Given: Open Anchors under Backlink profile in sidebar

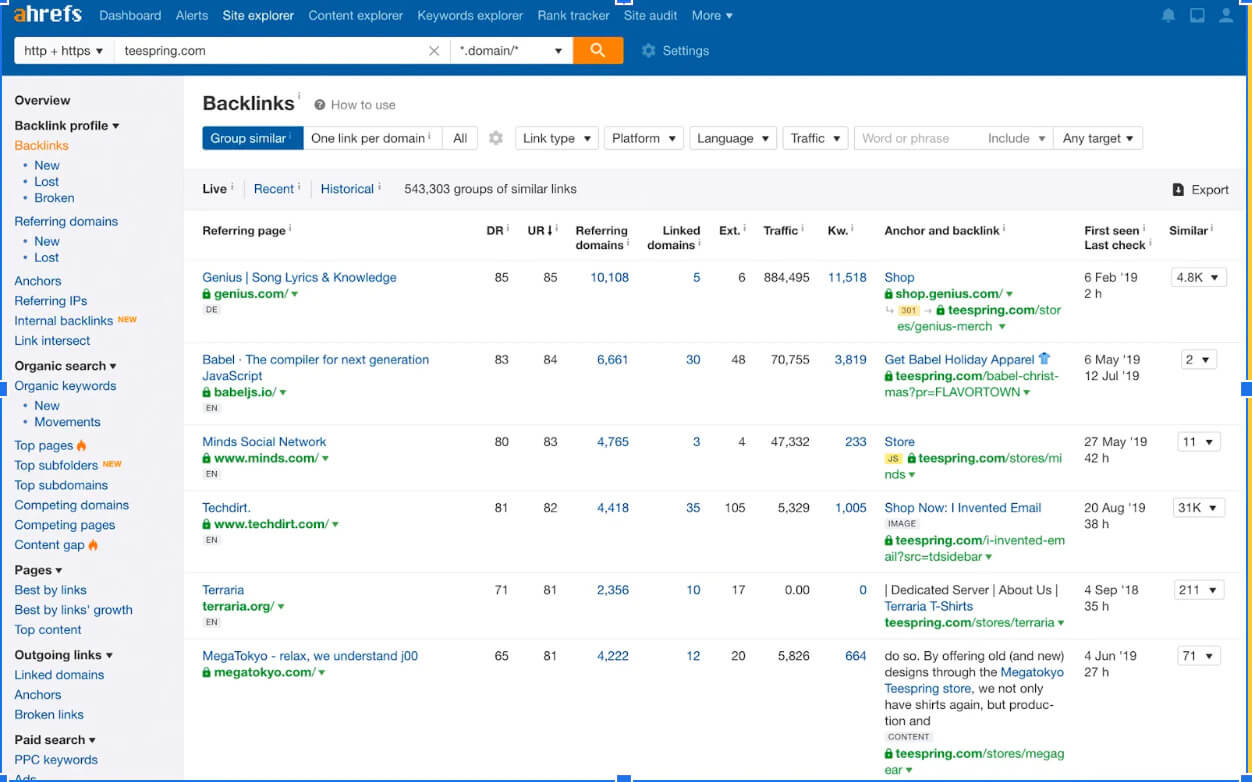Looking at the screenshot, I should pos(38,281).
